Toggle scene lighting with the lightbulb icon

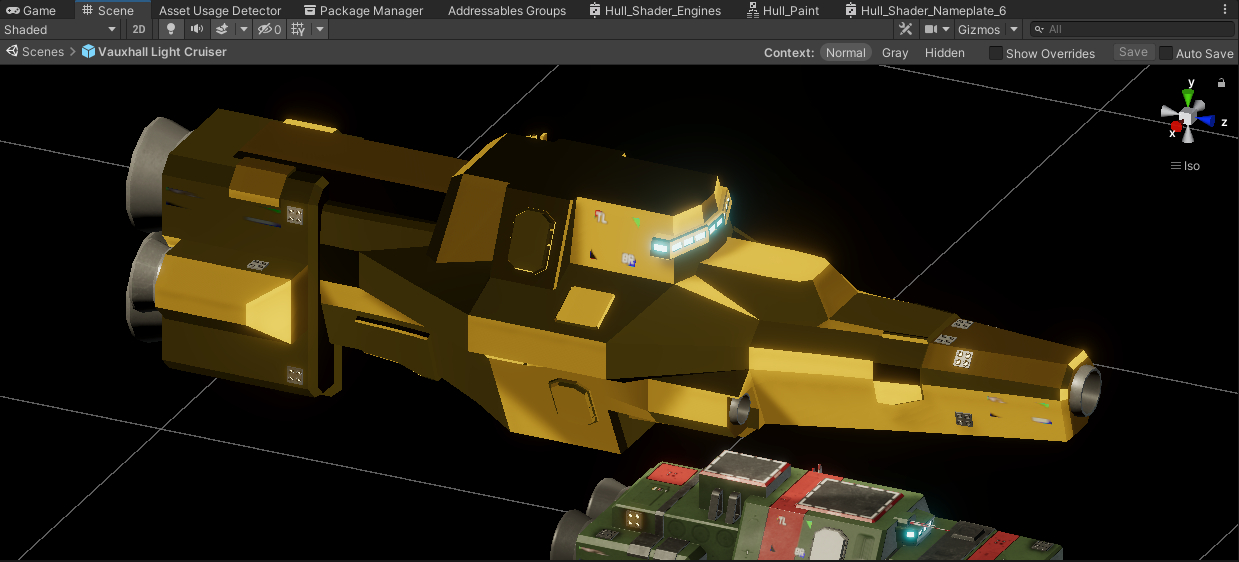[x=171, y=30]
